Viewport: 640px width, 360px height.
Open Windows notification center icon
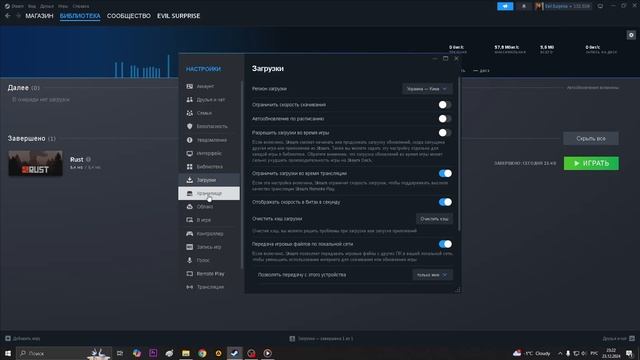pos(629,353)
